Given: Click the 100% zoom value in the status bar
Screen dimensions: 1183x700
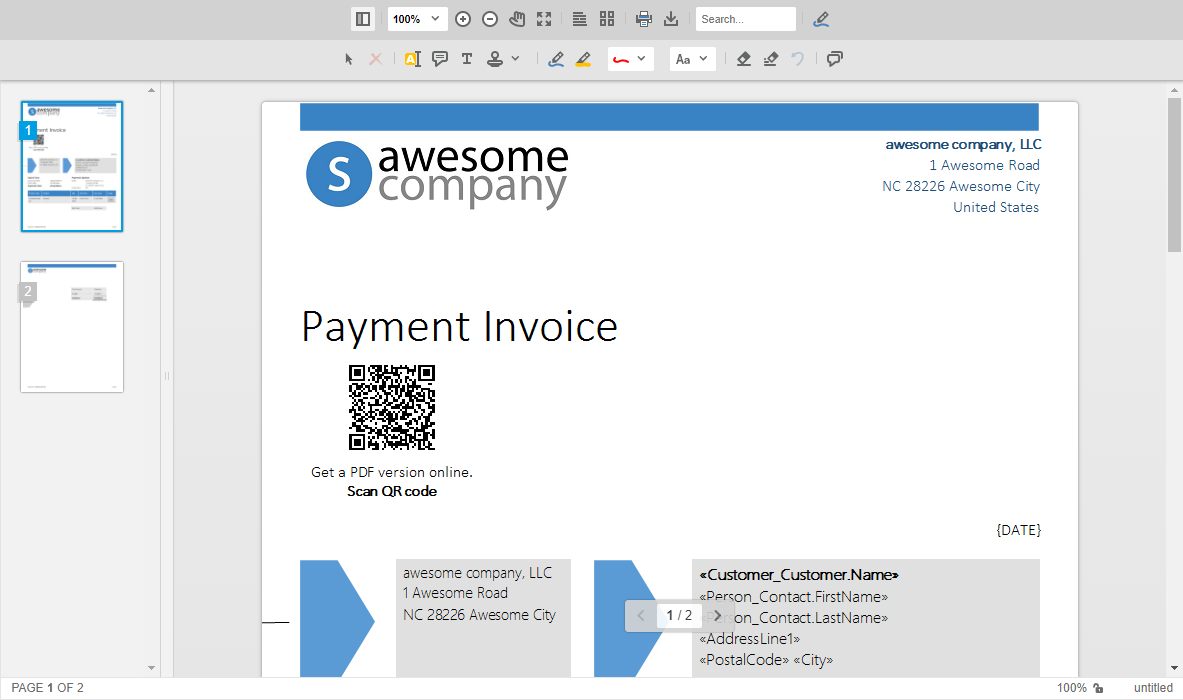Looking at the screenshot, I should pyautogui.click(x=1071, y=688).
